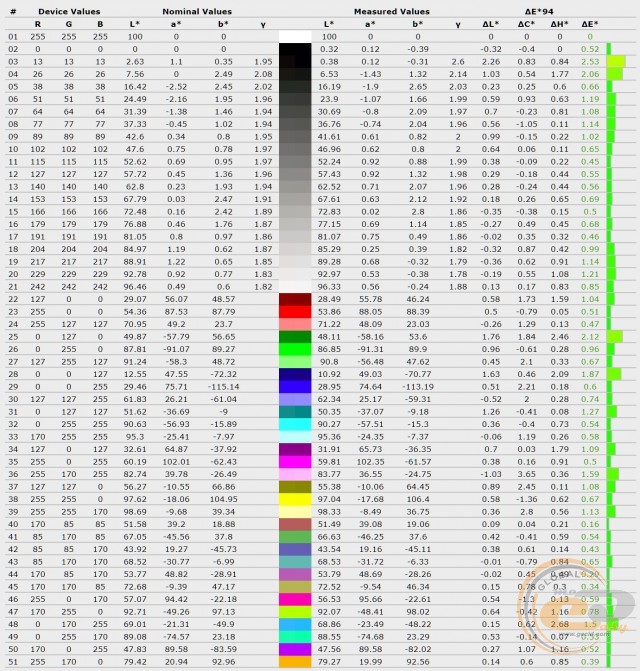Click the ΔE* value 2.12 in row 25
The width and height of the screenshot is (640, 671).
tap(590, 337)
